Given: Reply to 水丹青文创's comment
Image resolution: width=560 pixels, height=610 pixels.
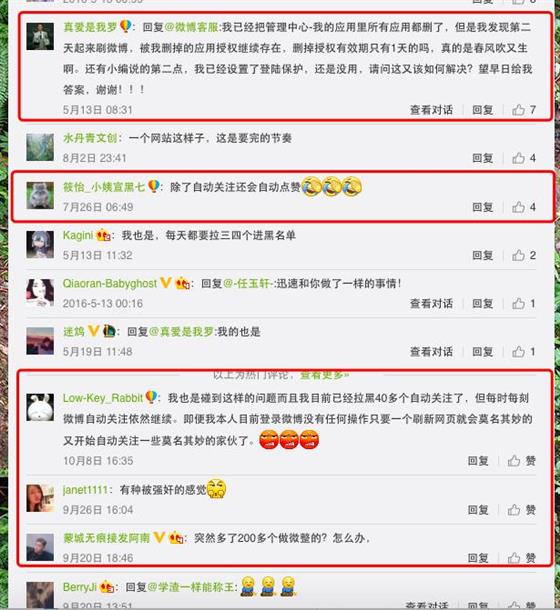Looking at the screenshot, I should point(483,158).
